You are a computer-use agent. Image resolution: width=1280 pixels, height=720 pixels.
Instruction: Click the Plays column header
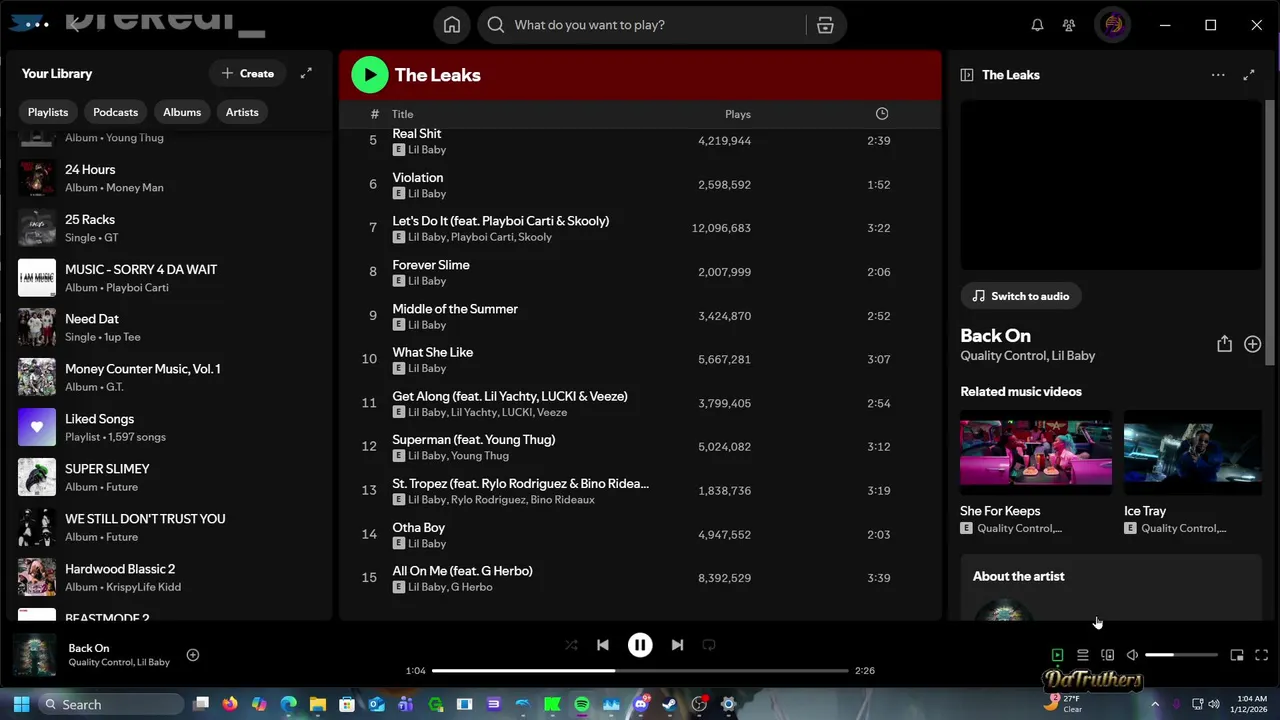(738, 114)
